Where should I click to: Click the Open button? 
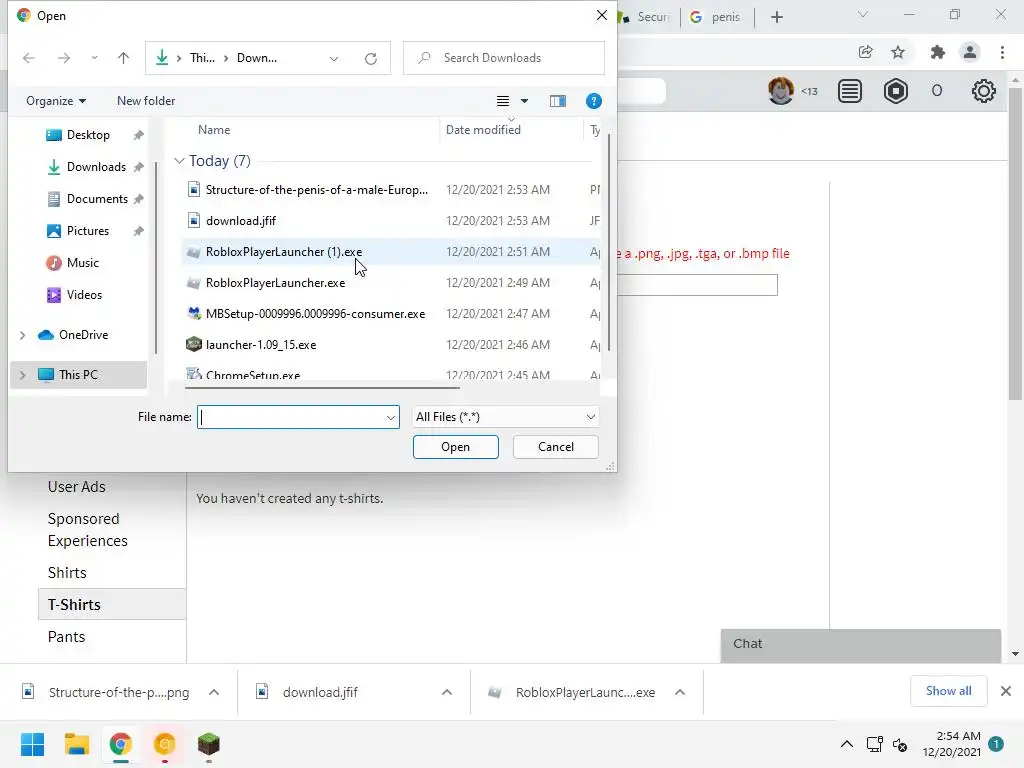click(455, 447)
